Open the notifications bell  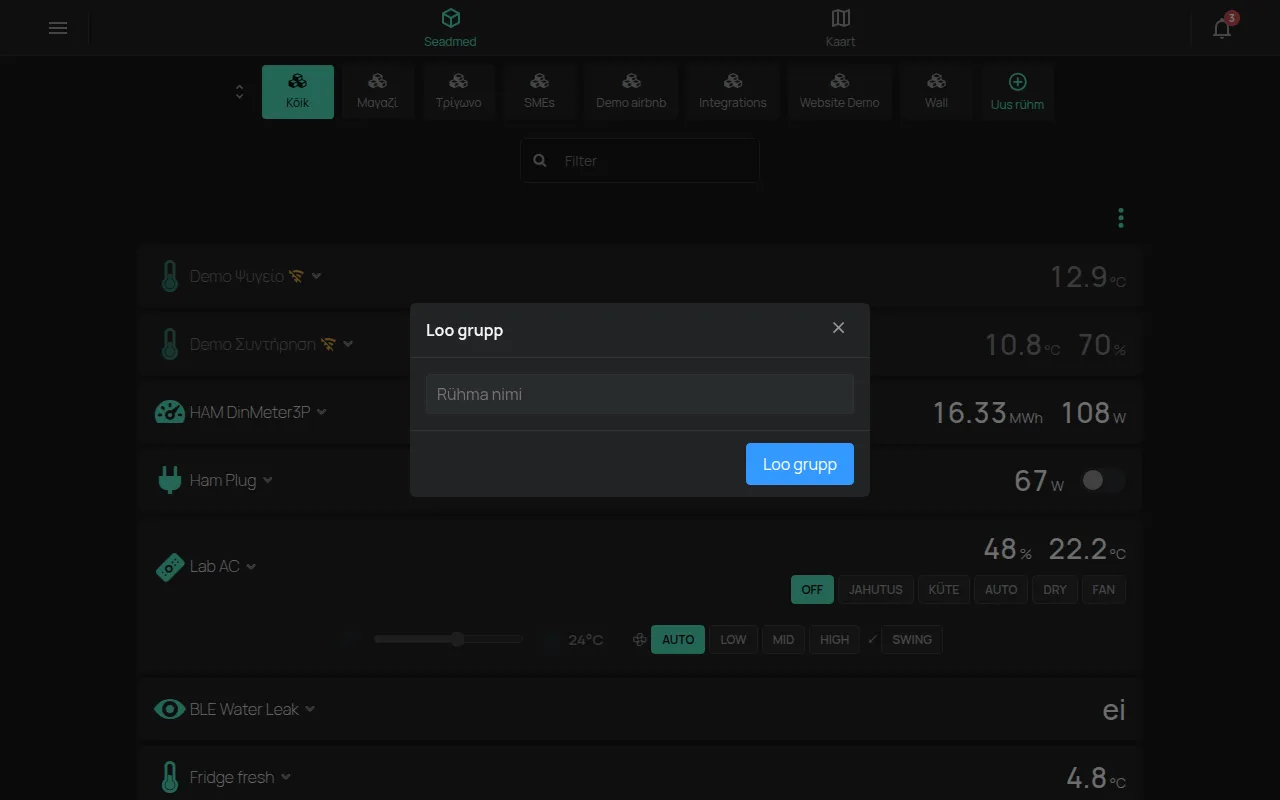[x=1222, y=28]
